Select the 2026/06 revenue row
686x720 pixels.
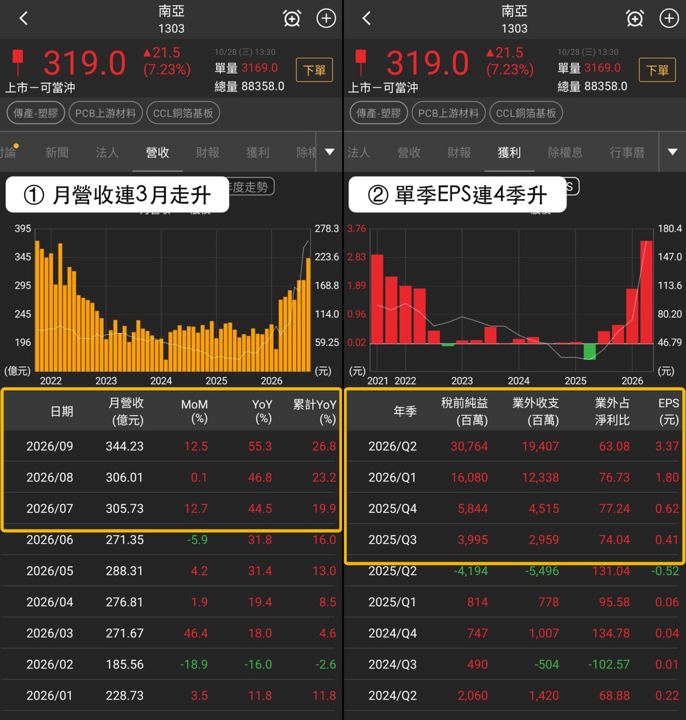point(171,540)
